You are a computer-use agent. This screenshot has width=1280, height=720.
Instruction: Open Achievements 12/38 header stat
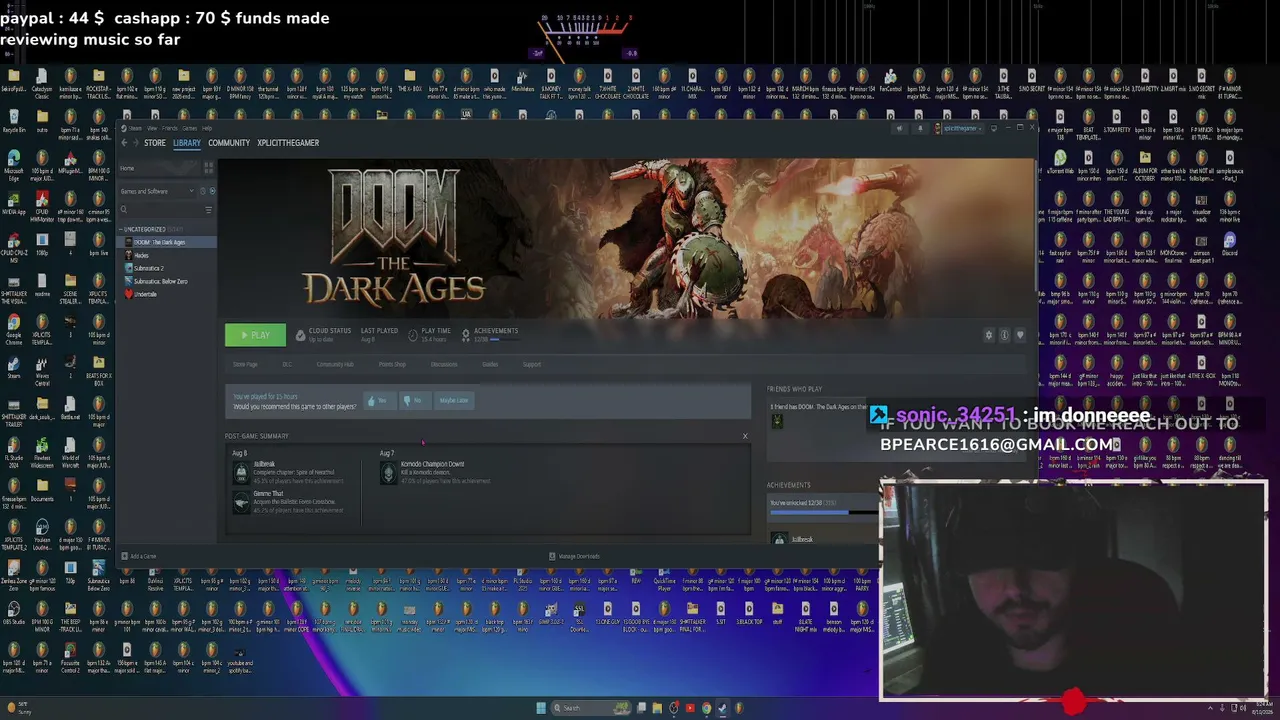point(490,335)
